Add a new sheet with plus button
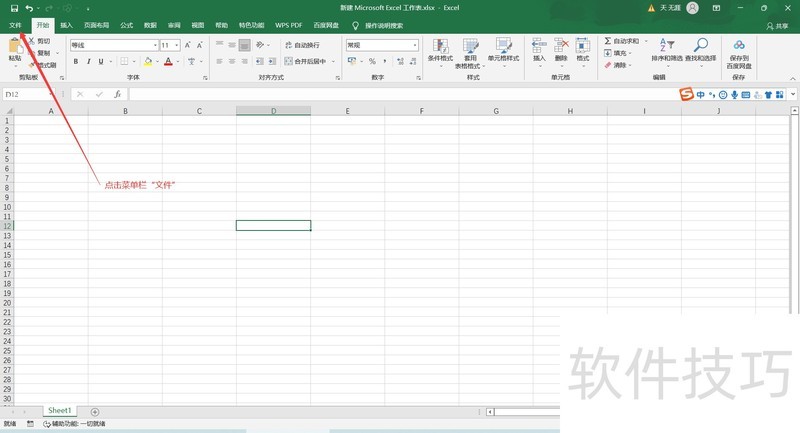Viewport: 800px width, 433px height. tap(95, 412)
